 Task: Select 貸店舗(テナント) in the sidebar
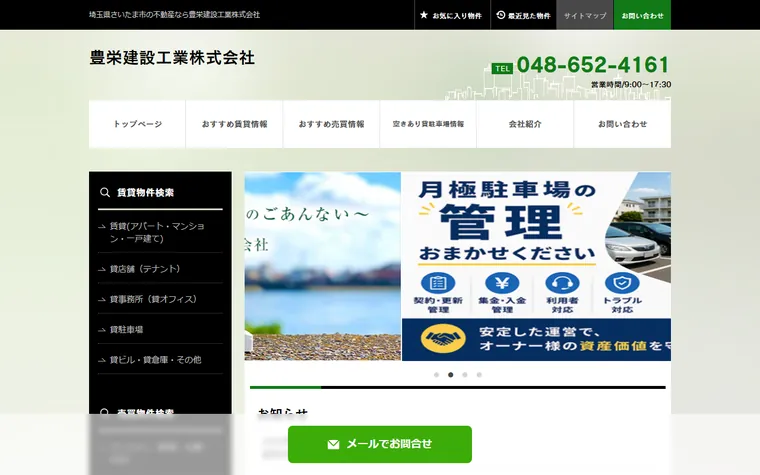(x=160, y=269)
